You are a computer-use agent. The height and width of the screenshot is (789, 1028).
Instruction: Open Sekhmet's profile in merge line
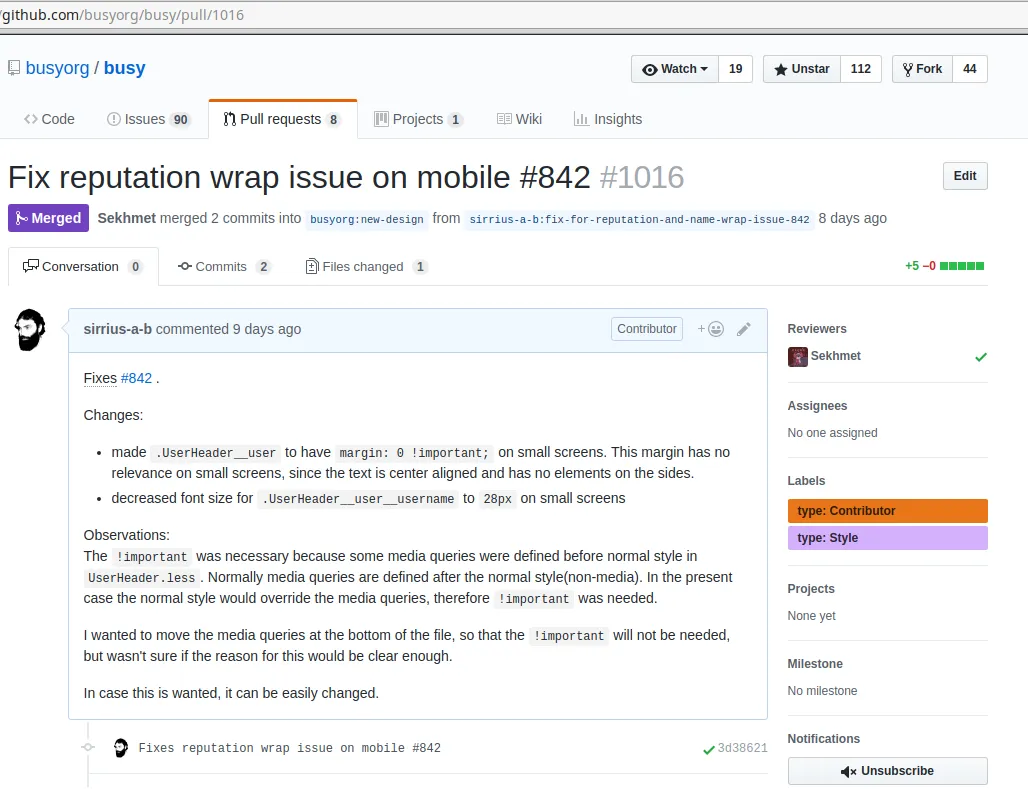click(x=127, y=218)
